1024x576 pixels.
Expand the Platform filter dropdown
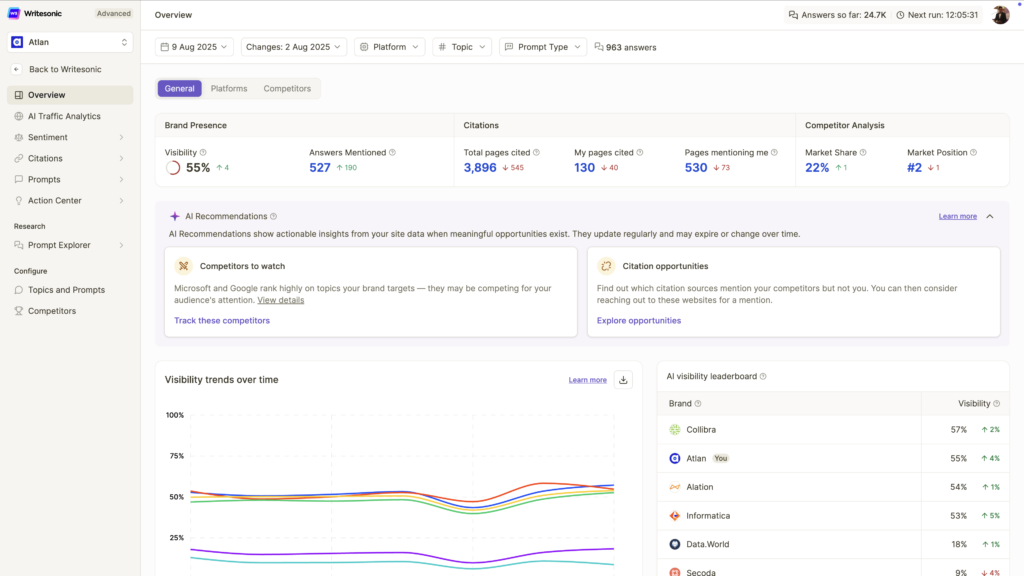pyautogui.click(x=389, y=46)
